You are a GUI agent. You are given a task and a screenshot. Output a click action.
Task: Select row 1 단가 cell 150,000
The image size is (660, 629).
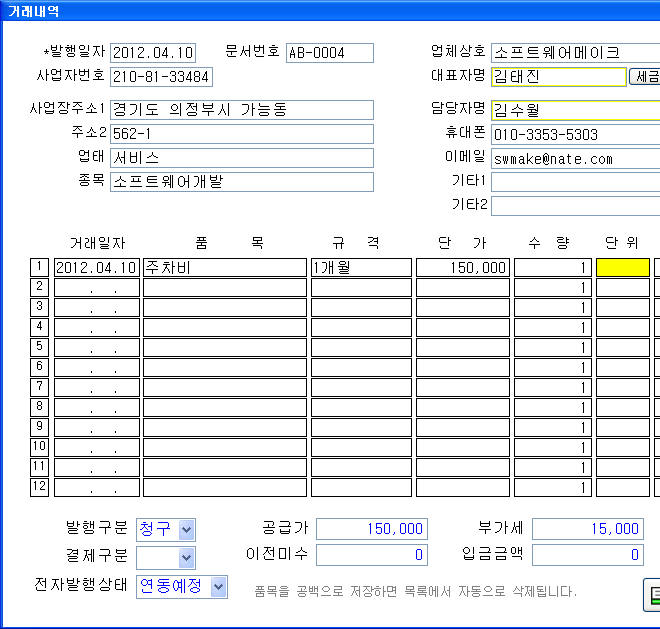coord(463,268)
